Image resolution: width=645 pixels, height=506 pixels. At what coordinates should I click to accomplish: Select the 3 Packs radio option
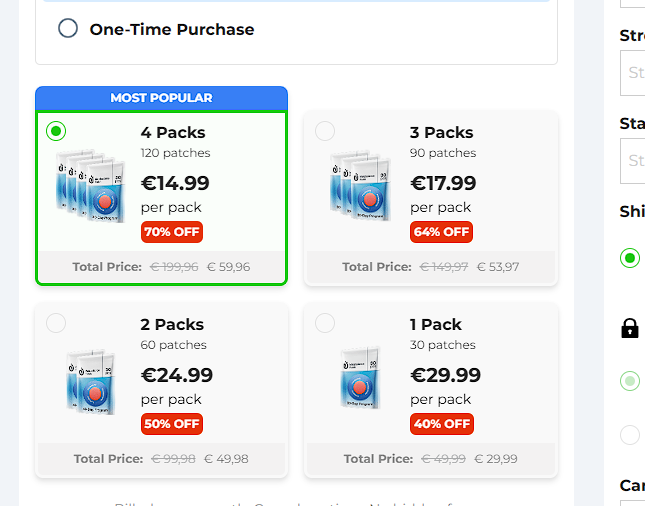(325, 131)
